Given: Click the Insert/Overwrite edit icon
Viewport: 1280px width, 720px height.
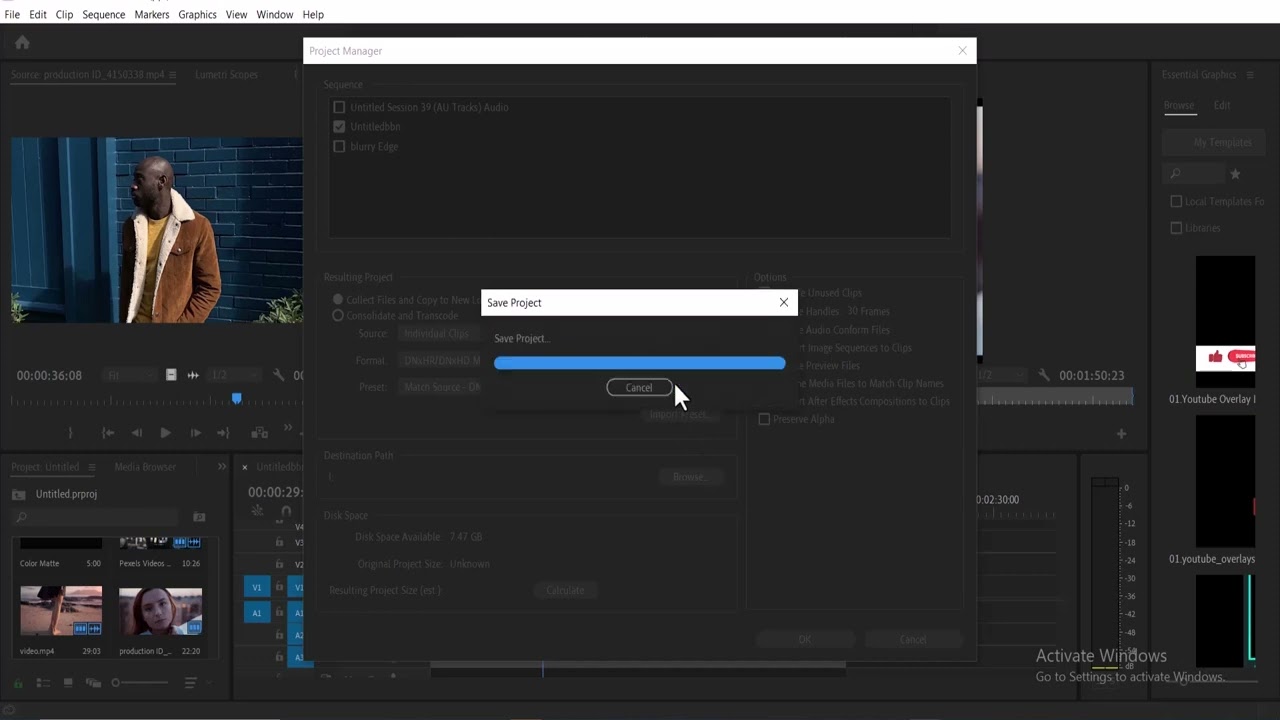Looking at the screenshot, I should click(259, 433).
